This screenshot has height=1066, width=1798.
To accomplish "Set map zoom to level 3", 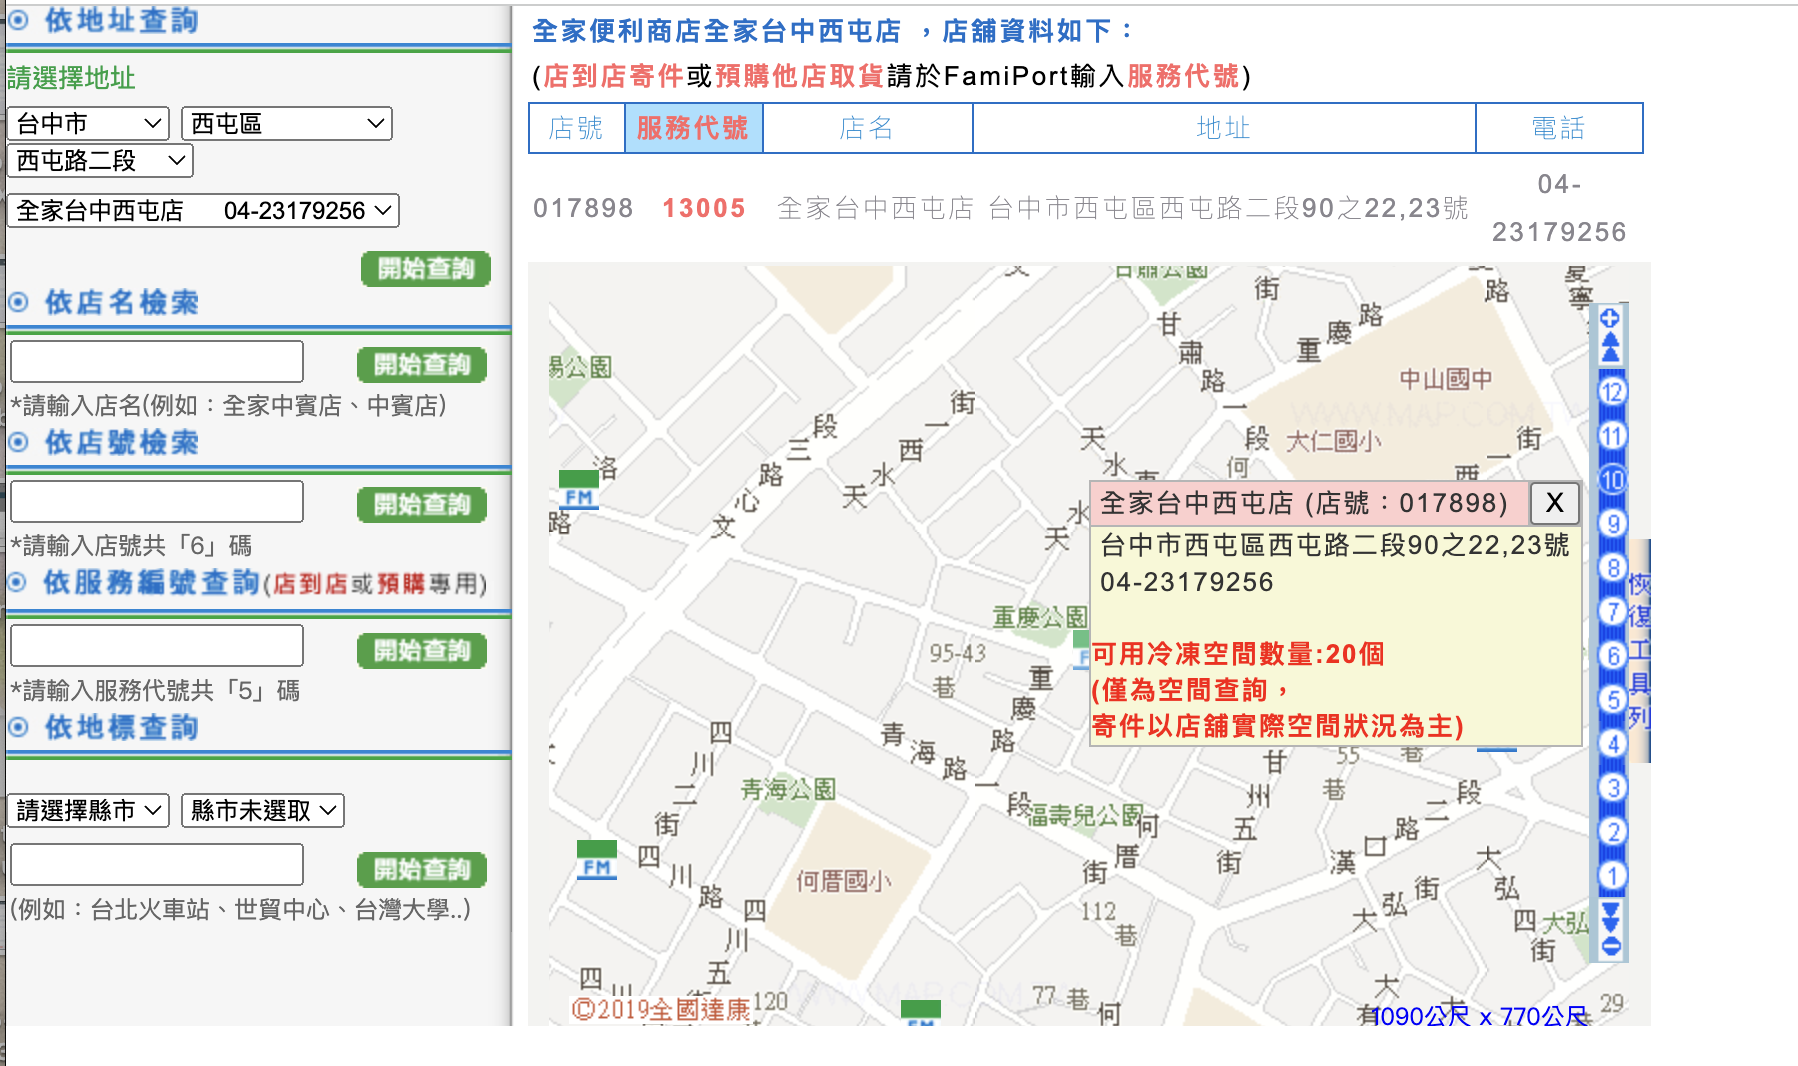I will pyautogui.click(x=1612, y=787).
